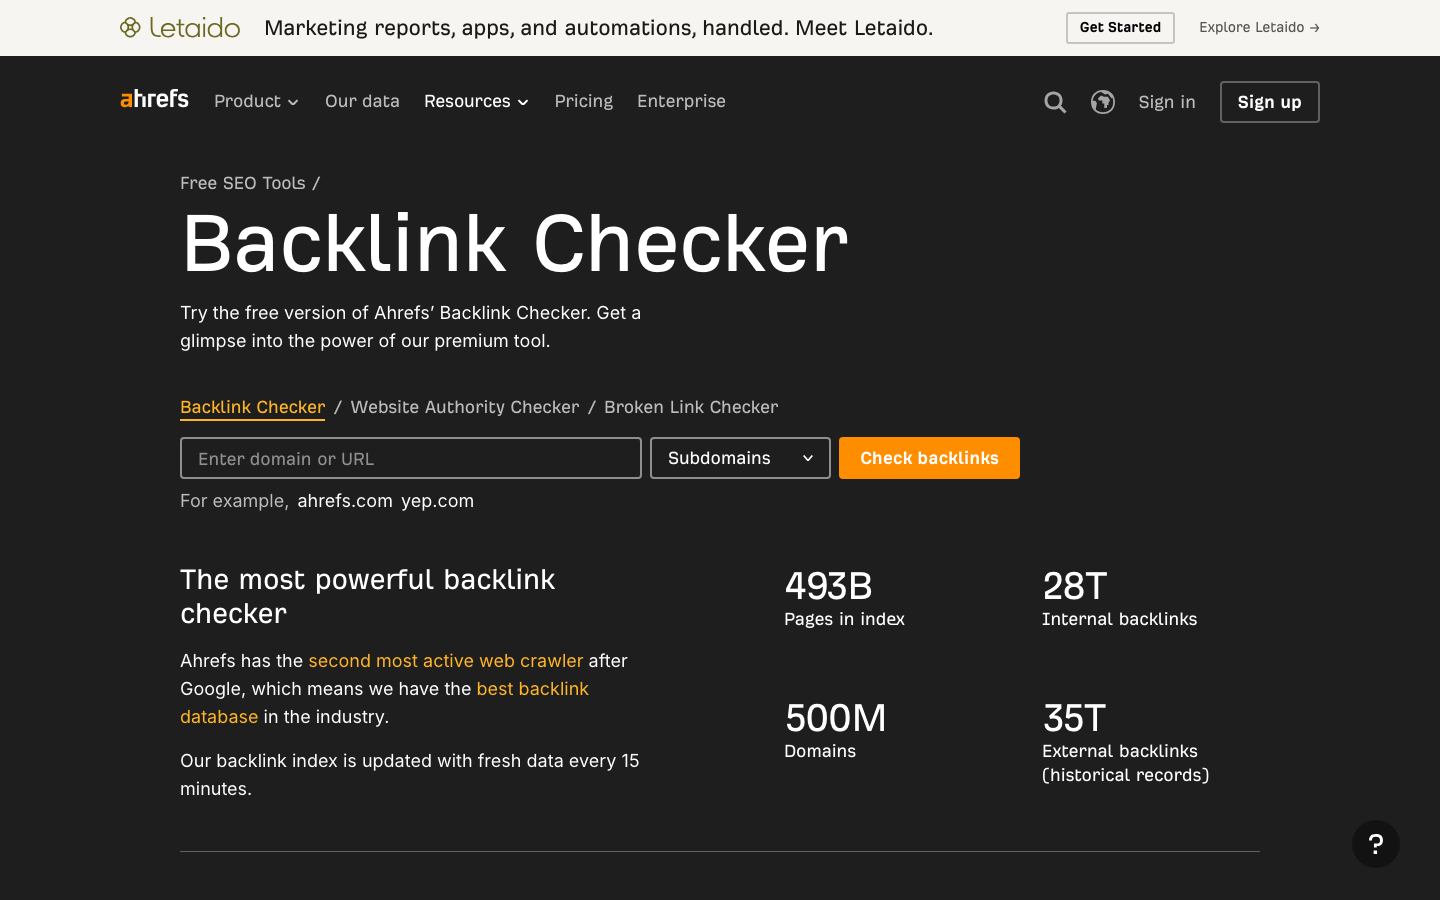Click the Backlink Checker page heading
1440x900 pixels.
click(x=515, y=244)
